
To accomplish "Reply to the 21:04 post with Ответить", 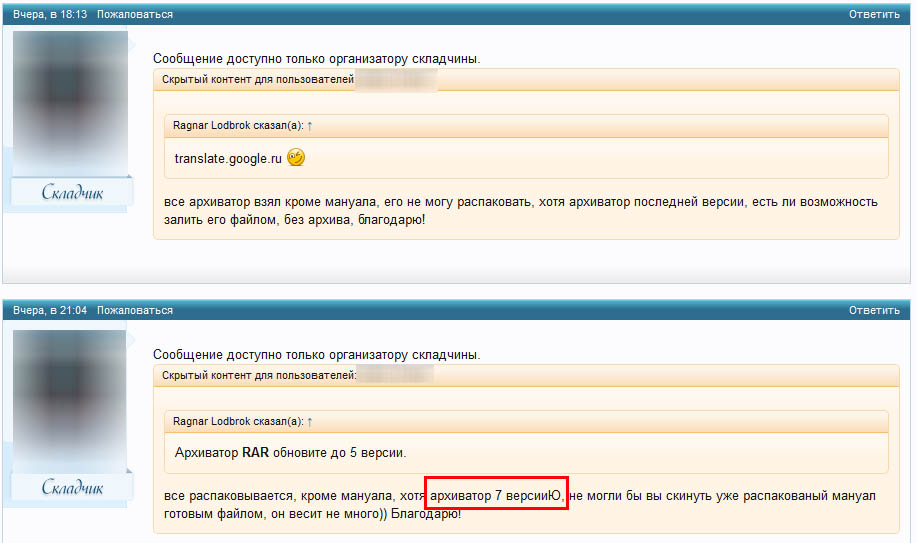I will (x=874, y=310).
